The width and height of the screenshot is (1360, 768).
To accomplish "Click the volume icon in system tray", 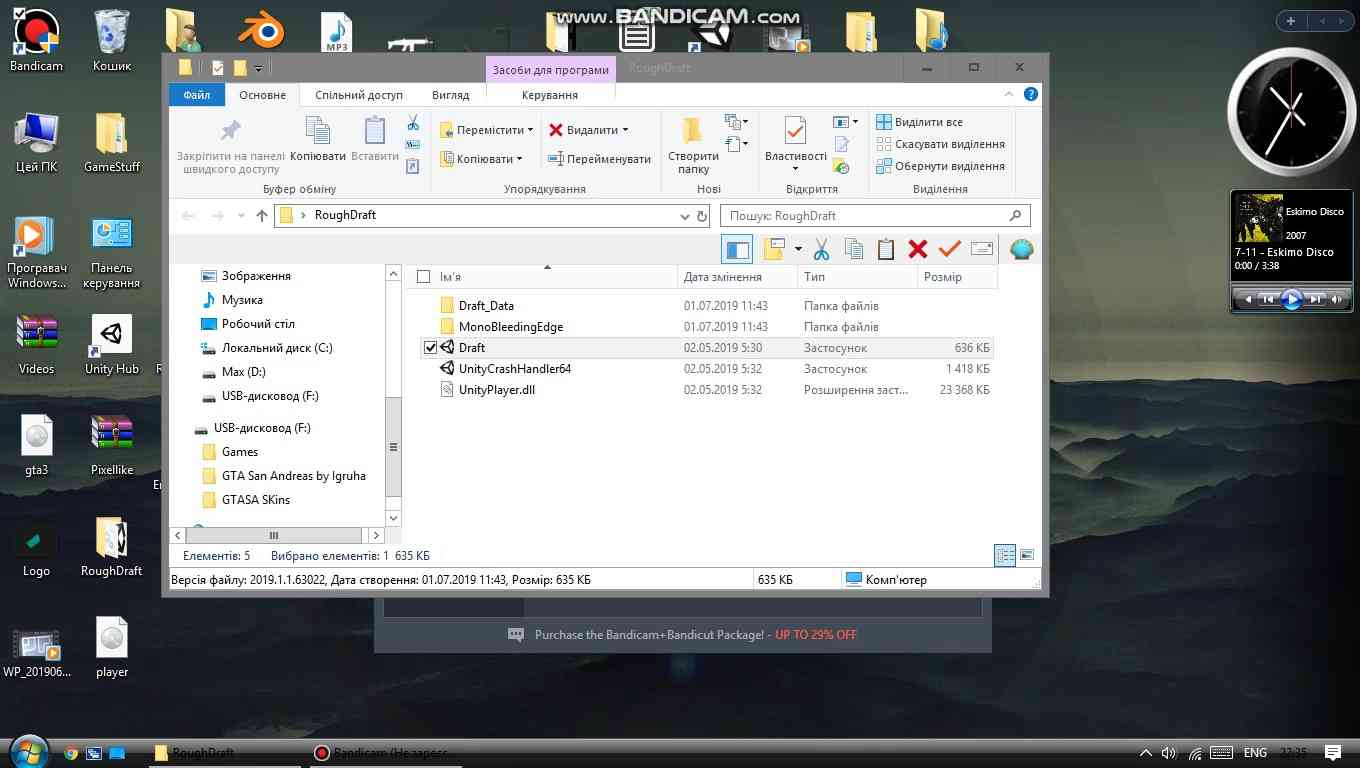I will tap(1169, 753).
